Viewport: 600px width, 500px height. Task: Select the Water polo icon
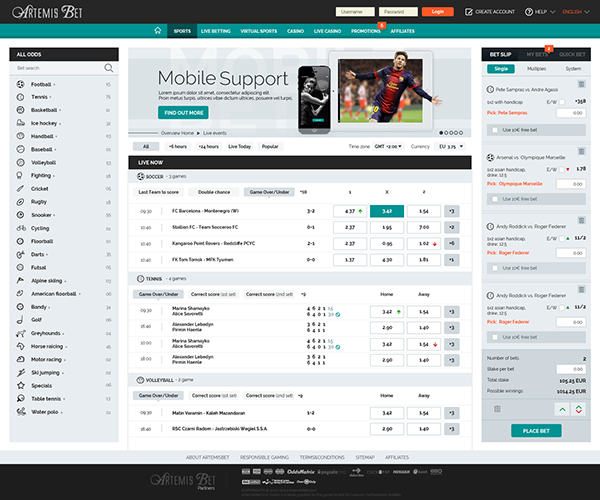tap(21, 412)
